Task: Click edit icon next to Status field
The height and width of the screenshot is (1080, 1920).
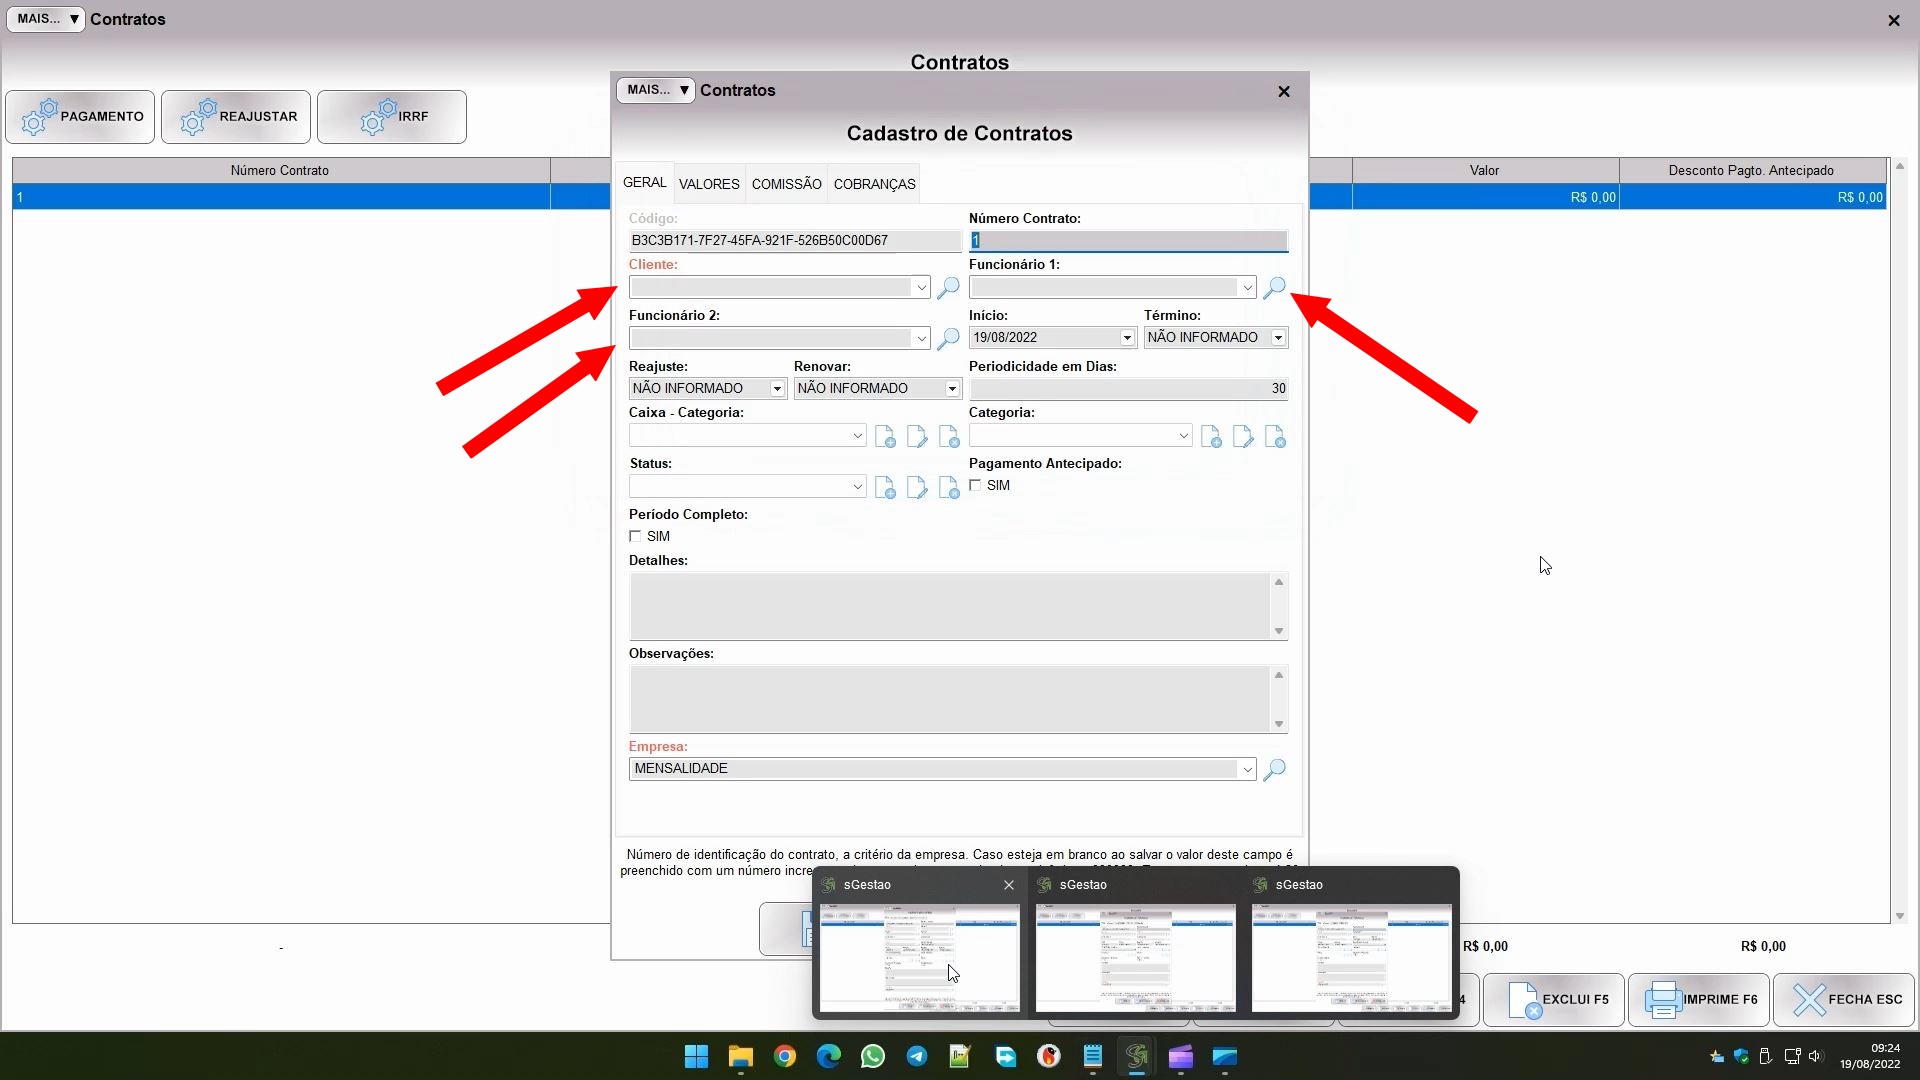Action: coord(917,488)
